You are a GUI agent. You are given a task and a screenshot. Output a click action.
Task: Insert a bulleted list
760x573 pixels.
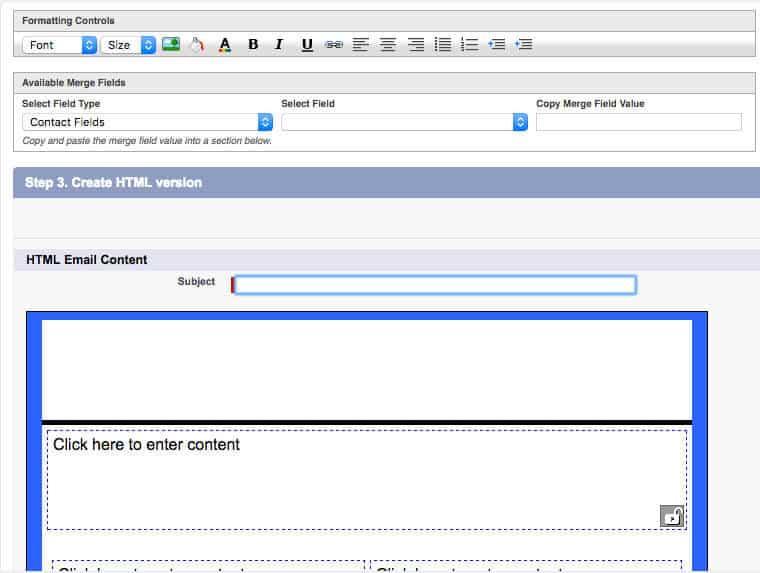pyautogui.click(x=442, y=44)
